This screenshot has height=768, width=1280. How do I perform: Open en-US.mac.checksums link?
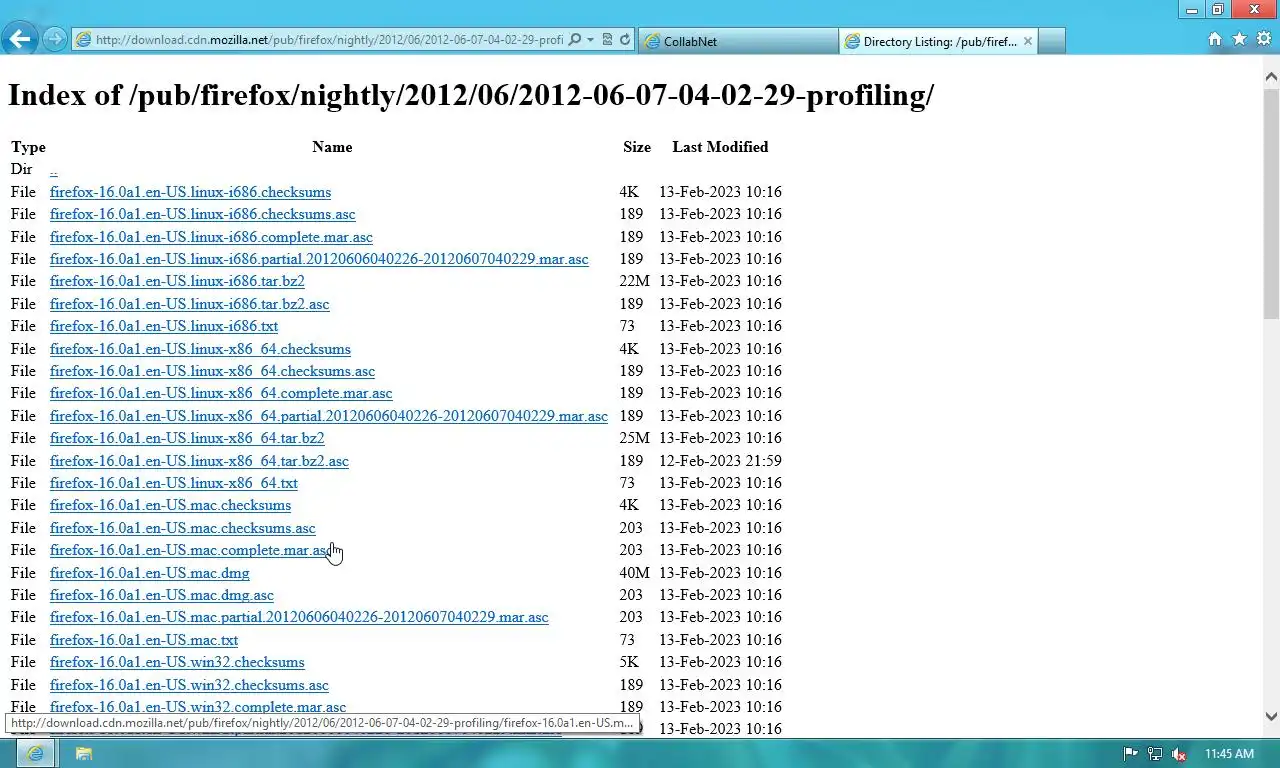170,505
